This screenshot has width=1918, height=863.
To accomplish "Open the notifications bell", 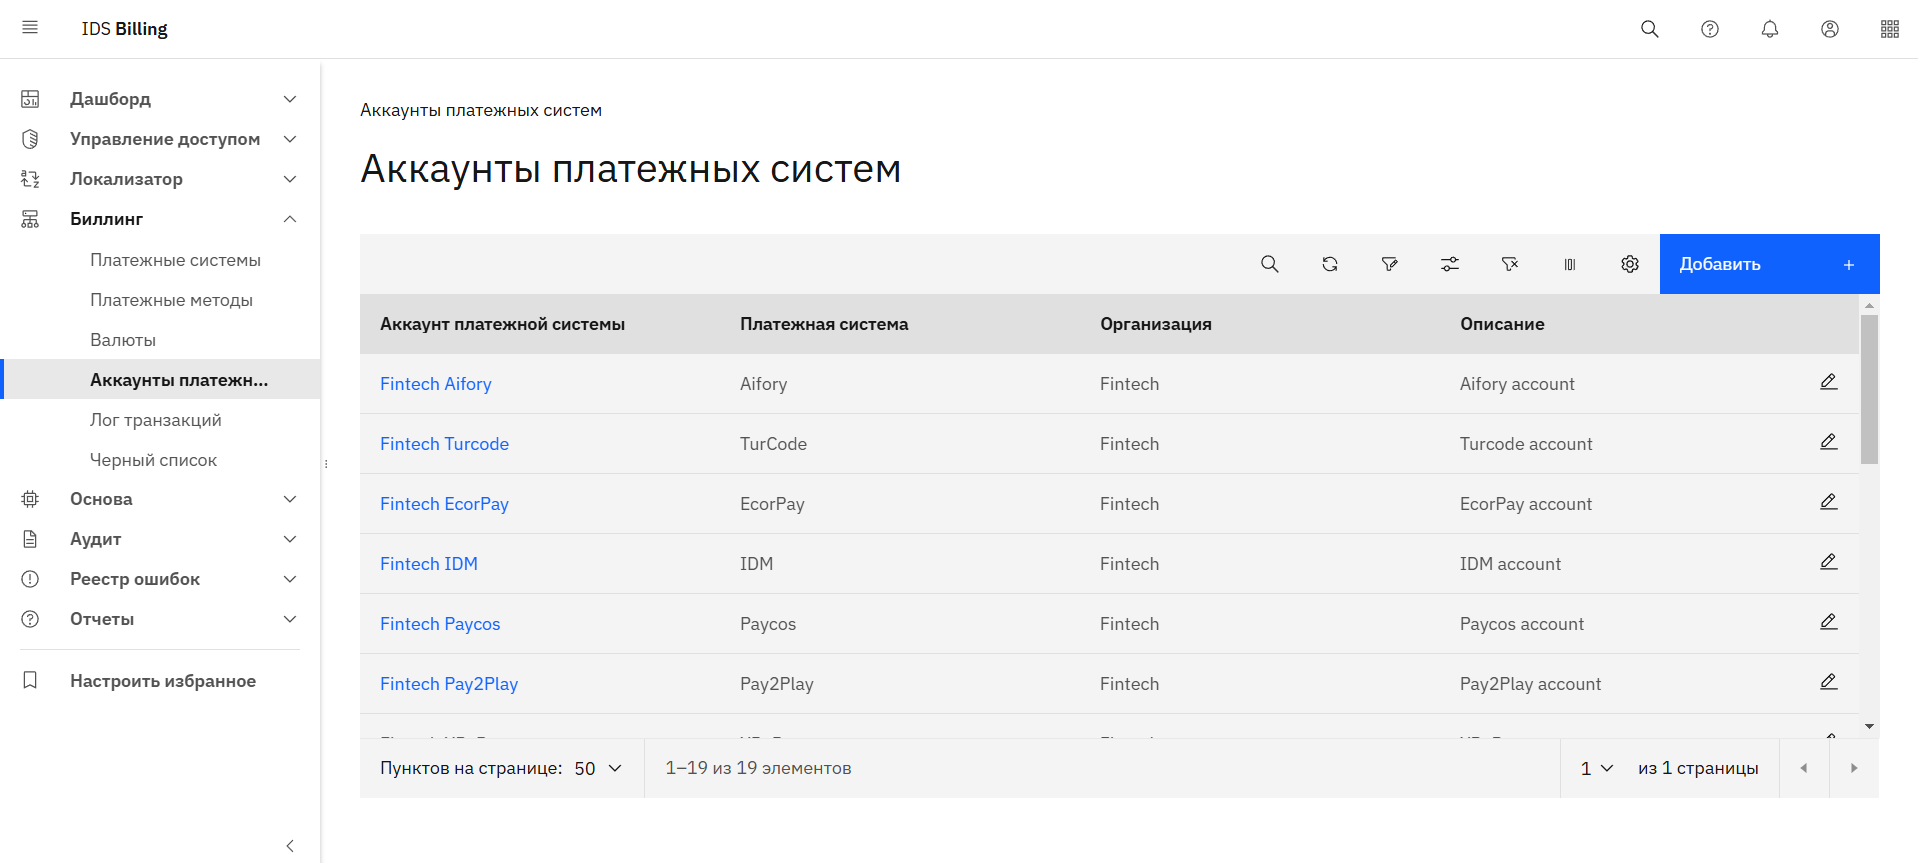I will click(1769, 29).
